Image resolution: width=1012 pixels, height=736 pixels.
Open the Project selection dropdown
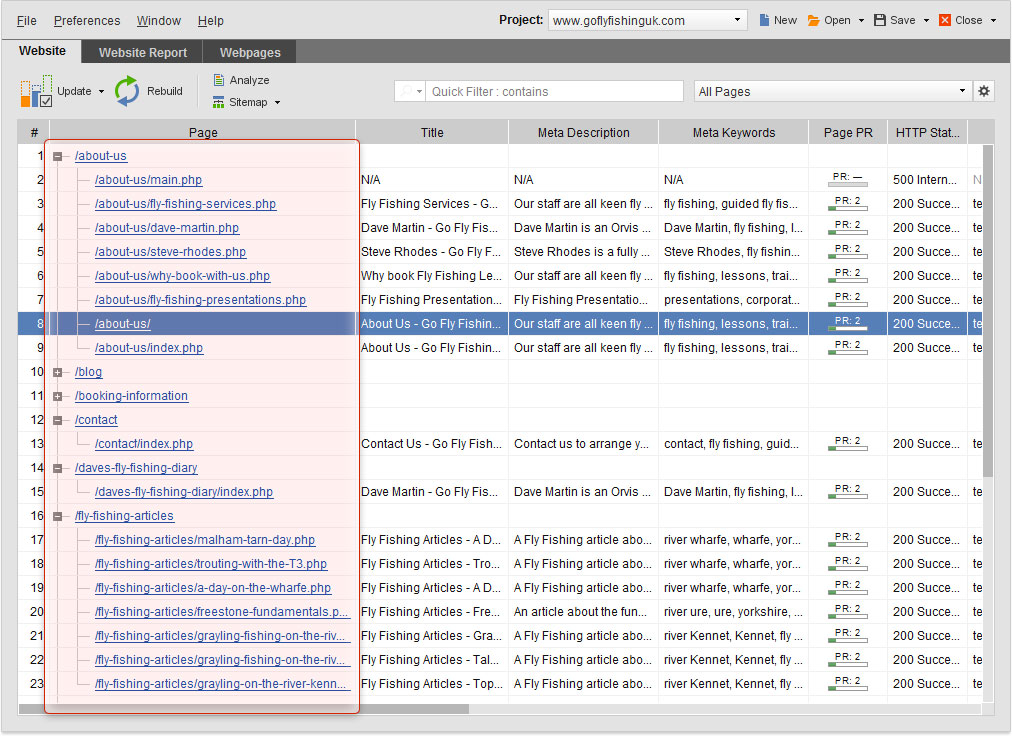pos(738,20)
